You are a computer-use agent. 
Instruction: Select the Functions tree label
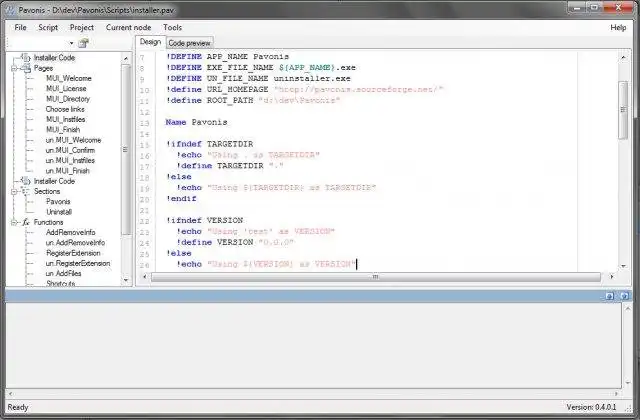[48, 222]
